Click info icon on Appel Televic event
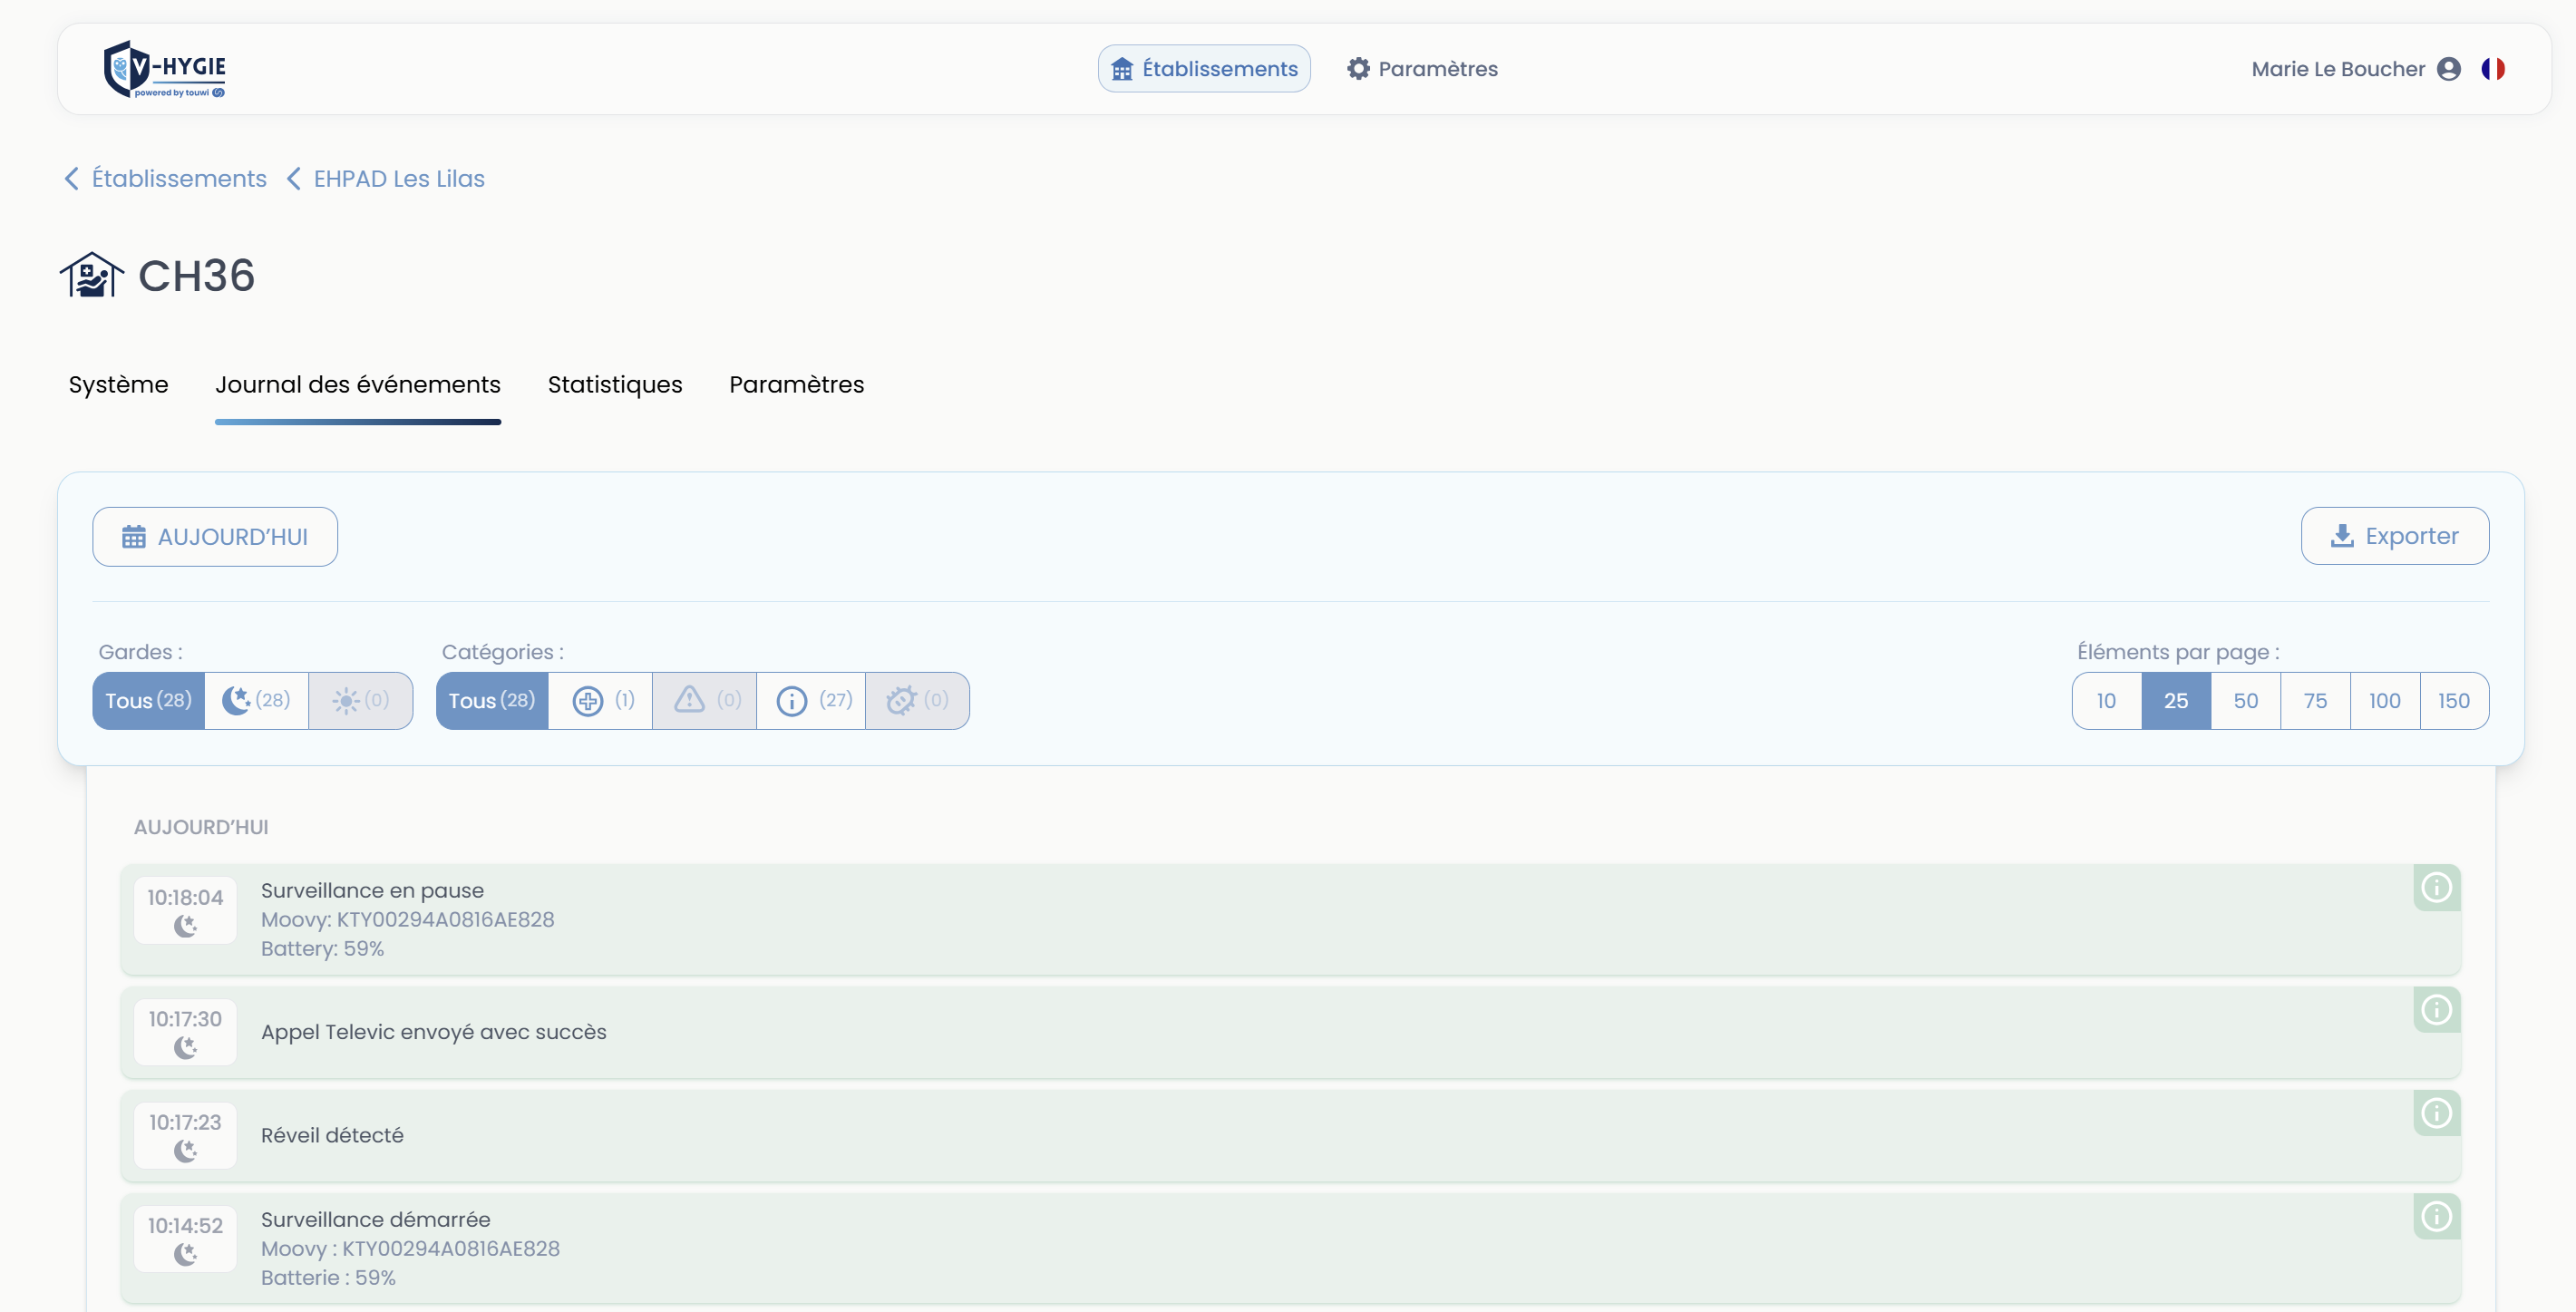Viewport: 2576px width, 1312px height. click(x=2436, y=1010)
